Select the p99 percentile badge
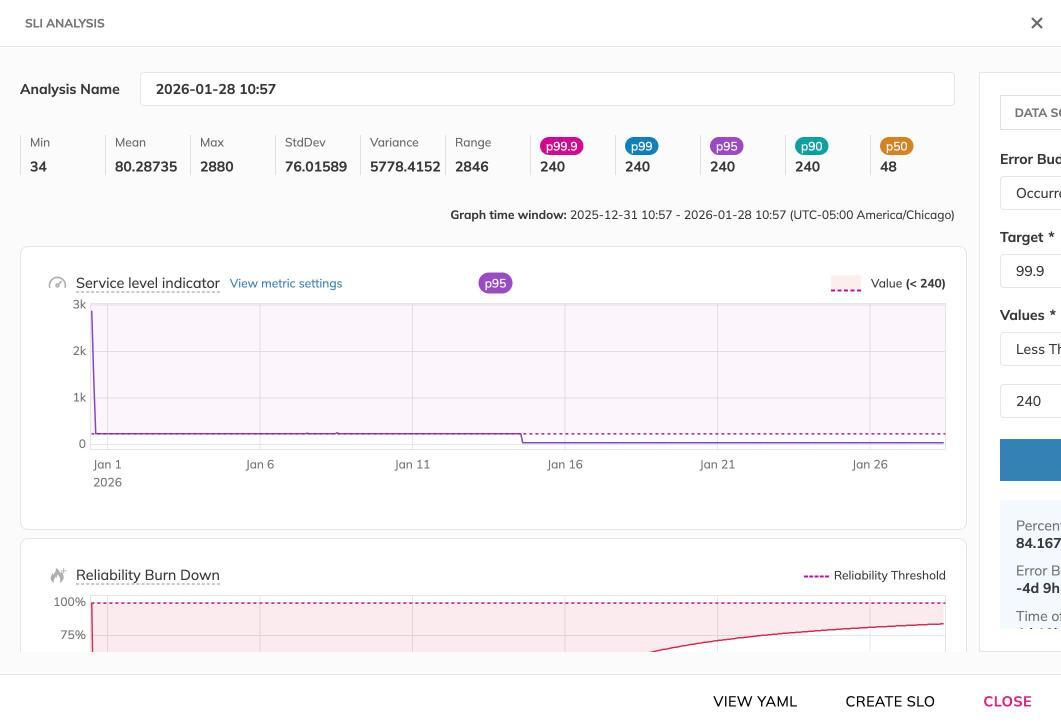 click(x=641, y=146)
